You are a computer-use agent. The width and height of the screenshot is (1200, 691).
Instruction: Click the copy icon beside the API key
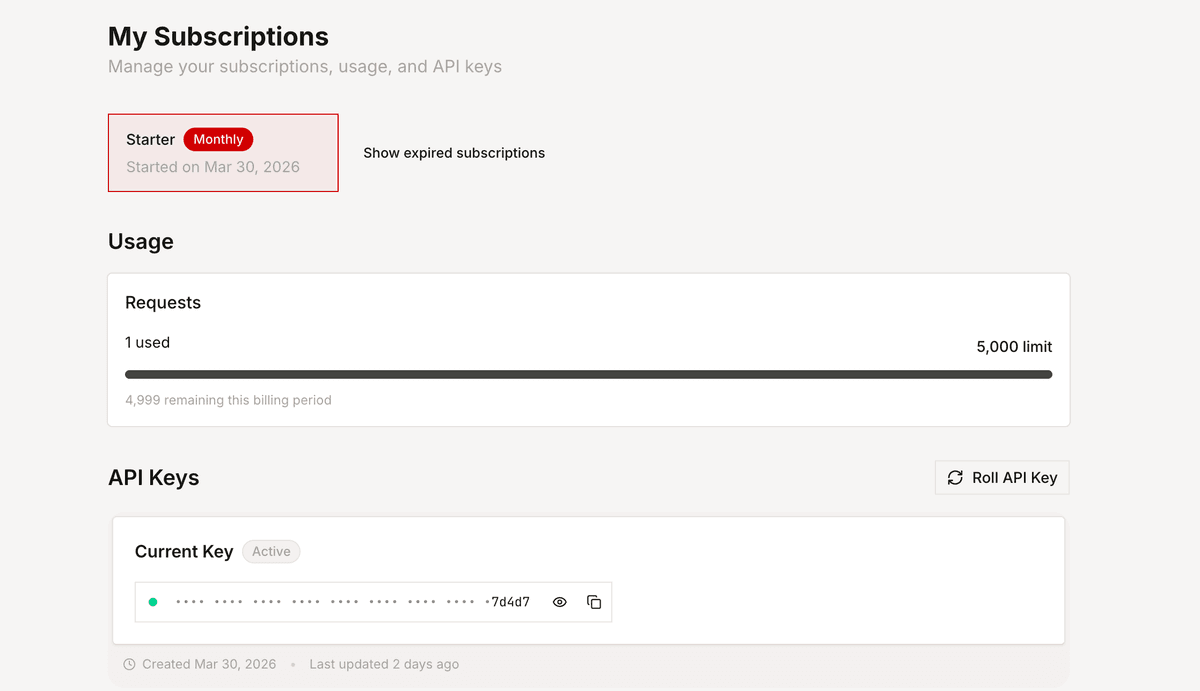(594, 601)
